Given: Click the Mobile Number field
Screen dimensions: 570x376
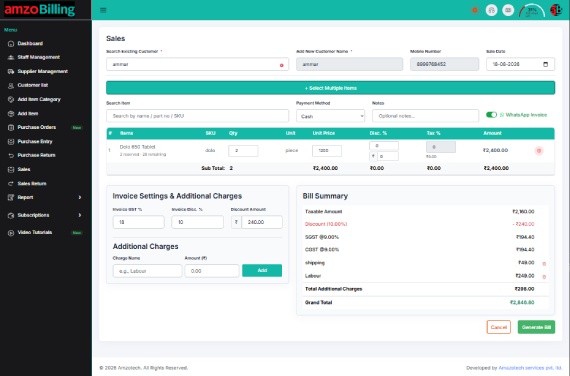Looking at the screenshot, I should coord(444,64).
